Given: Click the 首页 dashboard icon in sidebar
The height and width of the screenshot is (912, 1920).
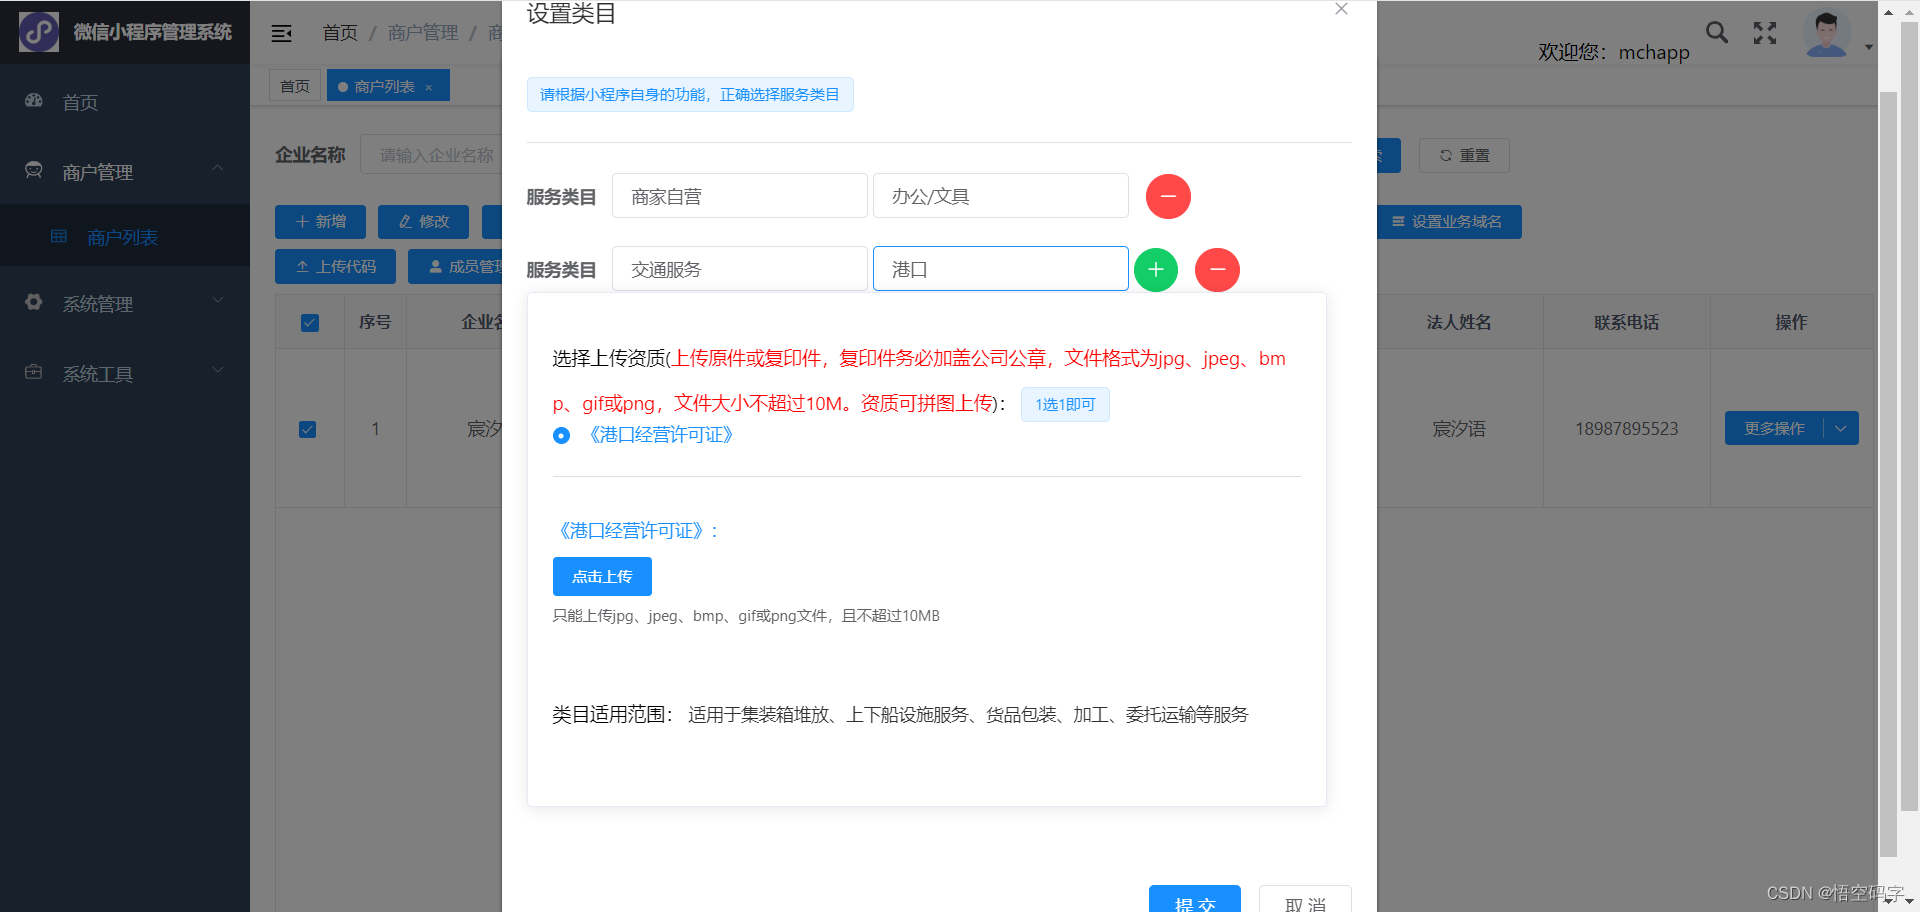Looking at the screenshot, I should (34, 100).
